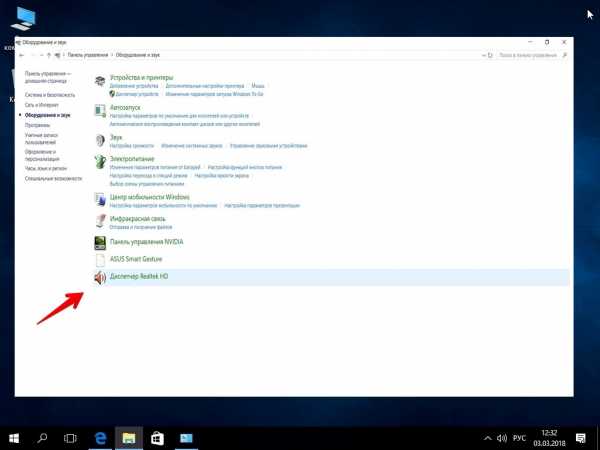Open the Windows Start menu

(14, 438)
